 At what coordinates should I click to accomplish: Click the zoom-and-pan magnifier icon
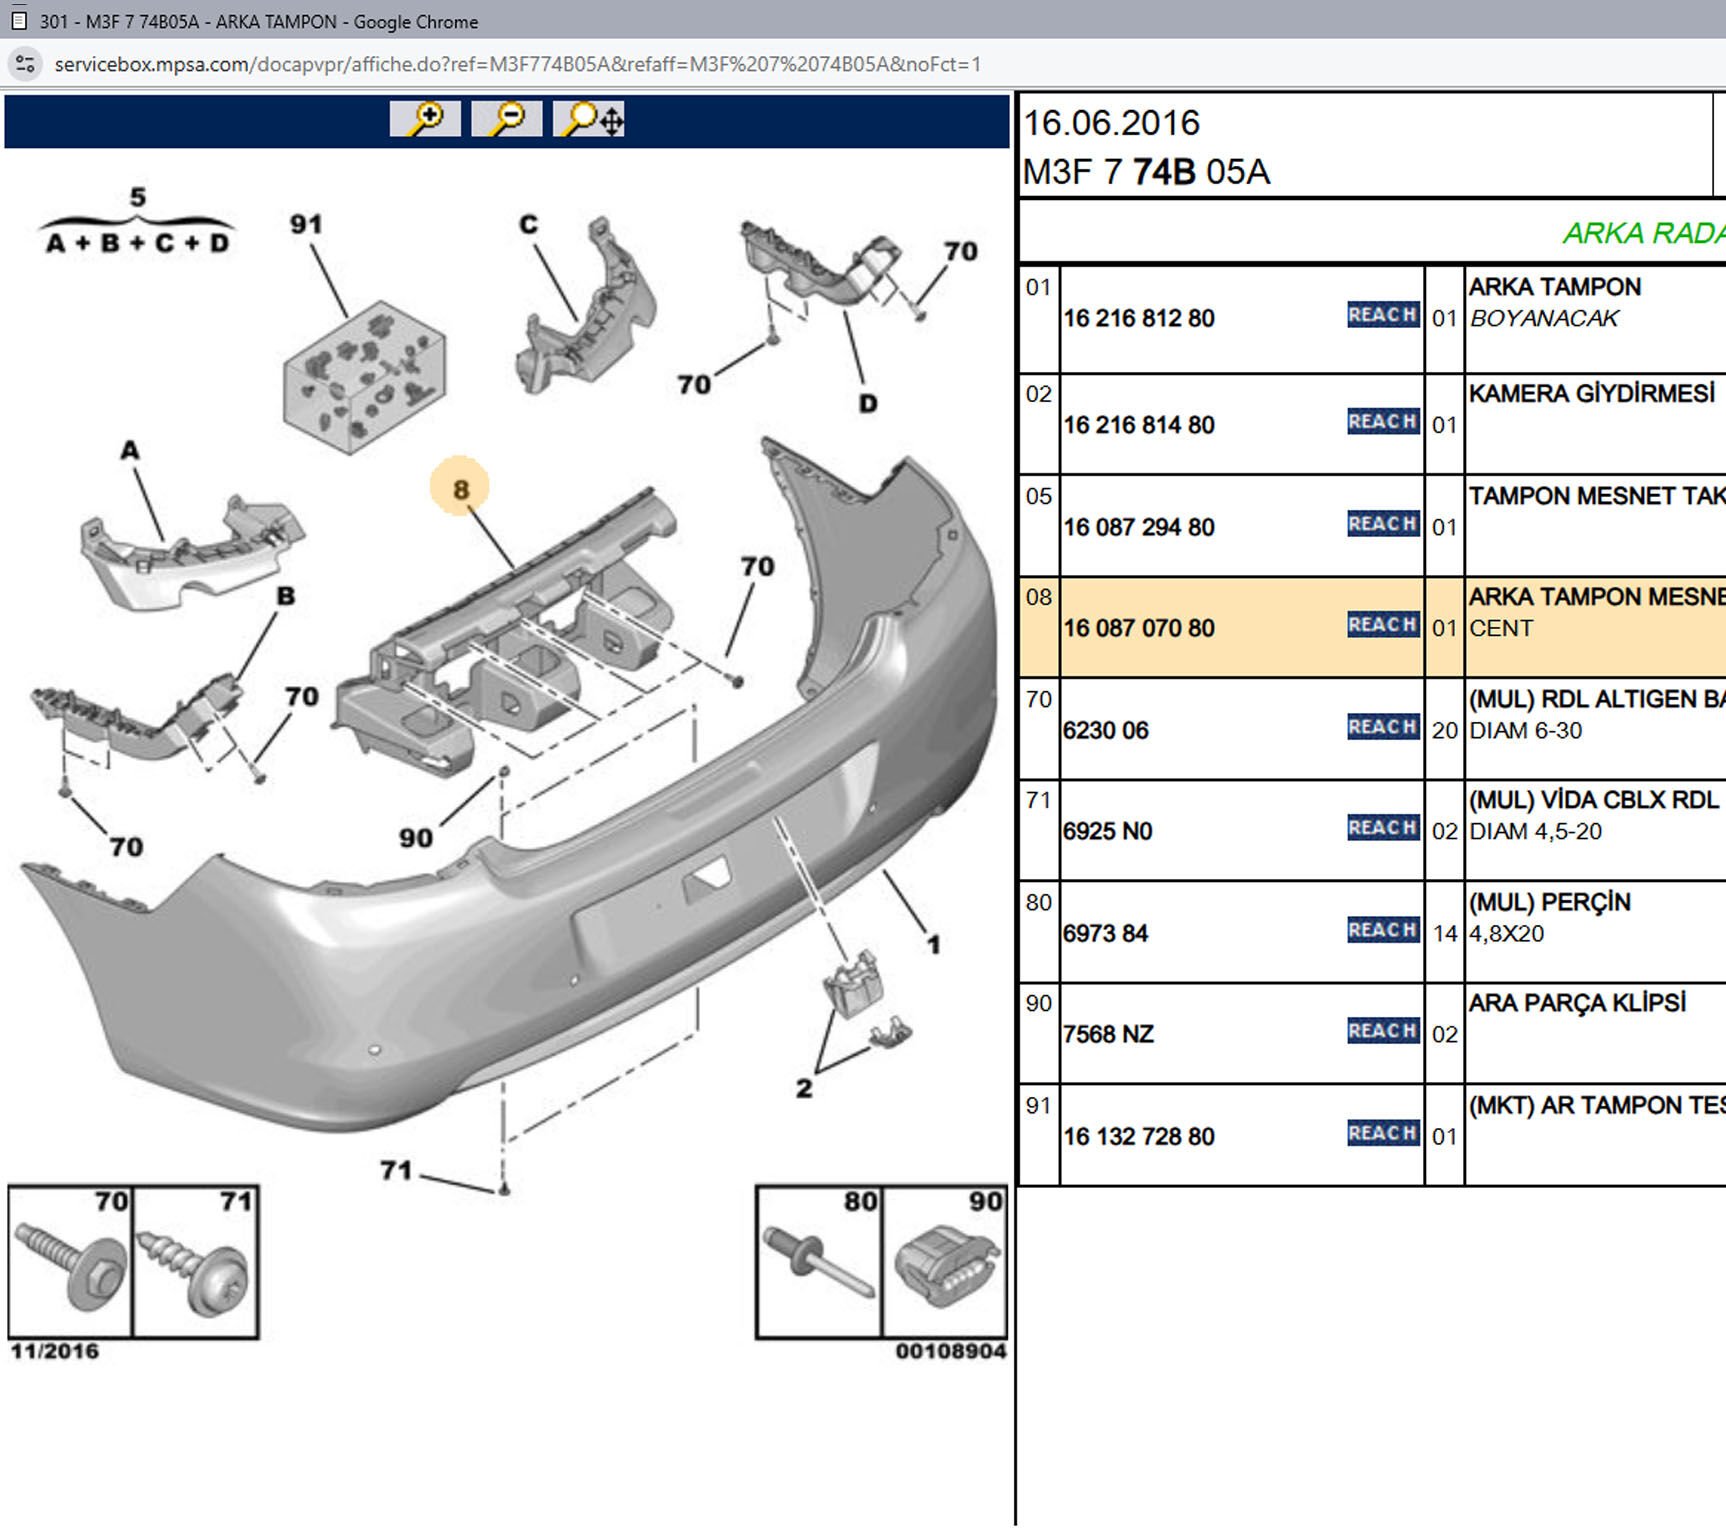[x=590, y=119]
